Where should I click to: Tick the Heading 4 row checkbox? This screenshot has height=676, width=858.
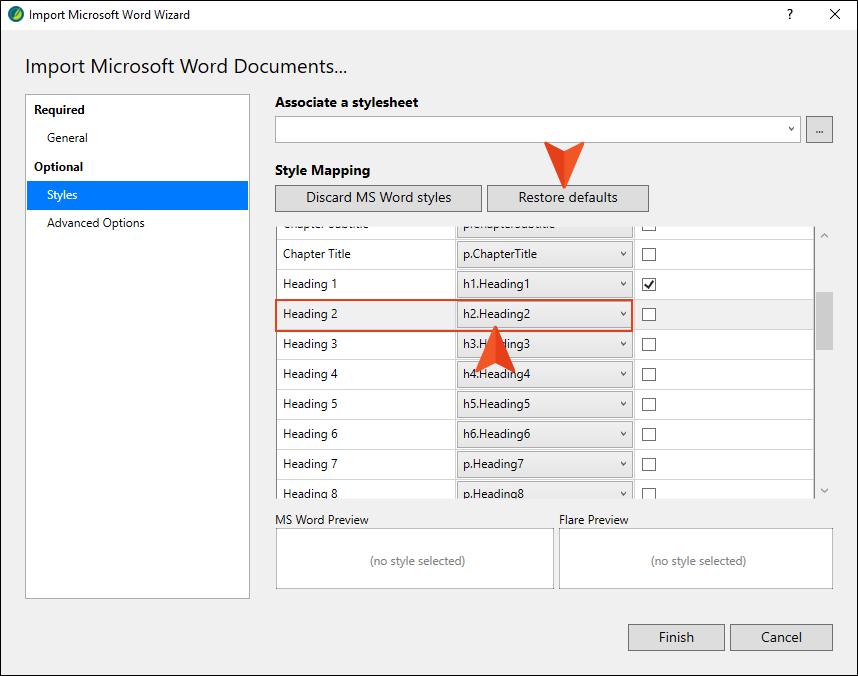click(649, 374)
